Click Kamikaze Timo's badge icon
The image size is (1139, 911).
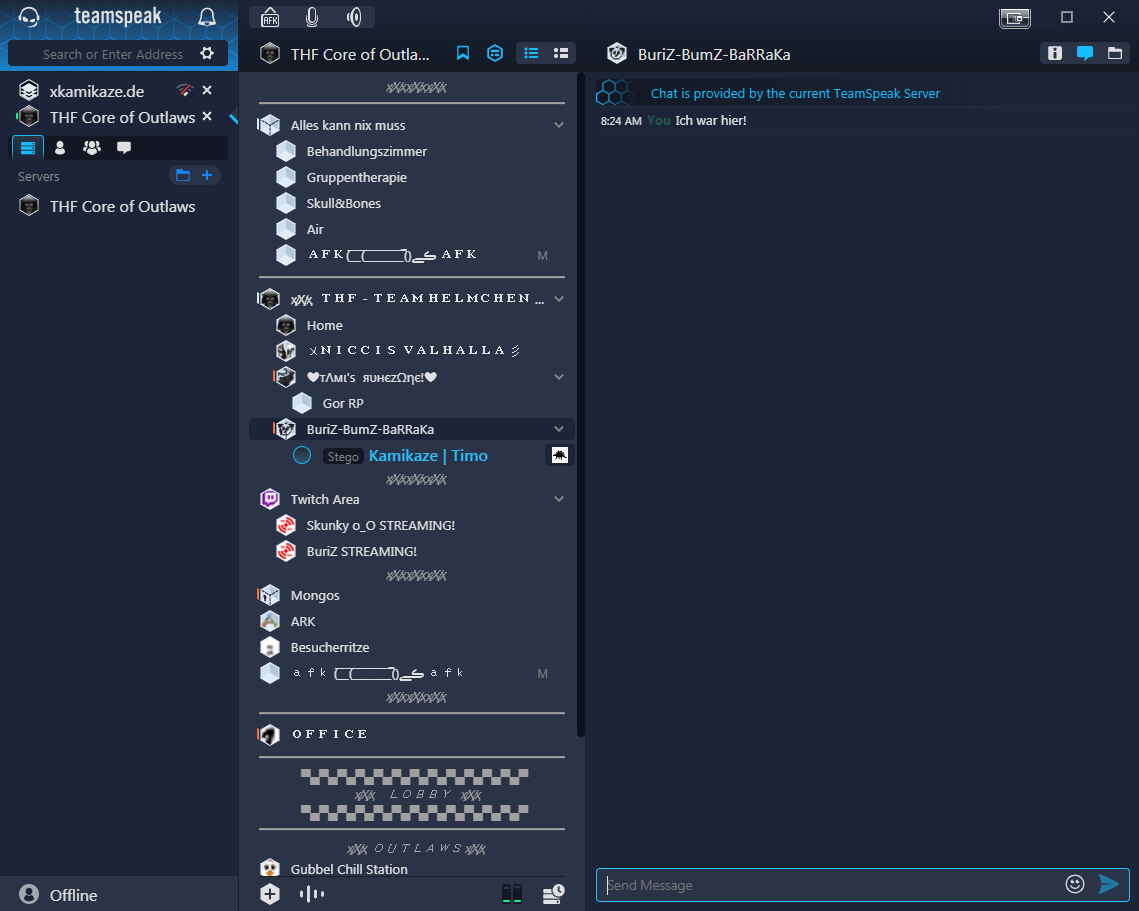coord(559,456)
